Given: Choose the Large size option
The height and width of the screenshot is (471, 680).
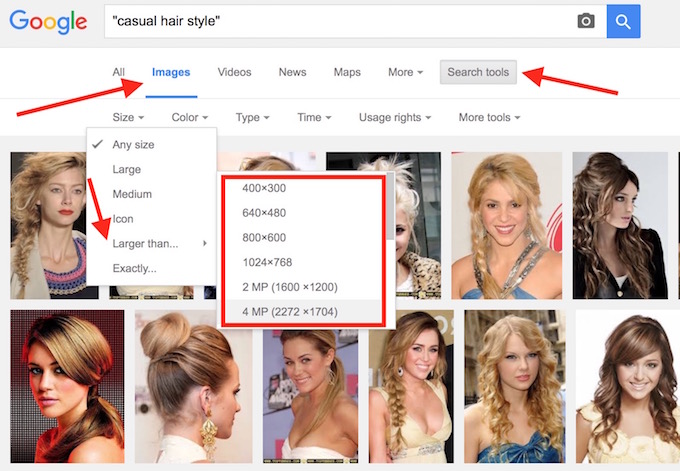Looking at the screenshot, I should pos(127,170).
